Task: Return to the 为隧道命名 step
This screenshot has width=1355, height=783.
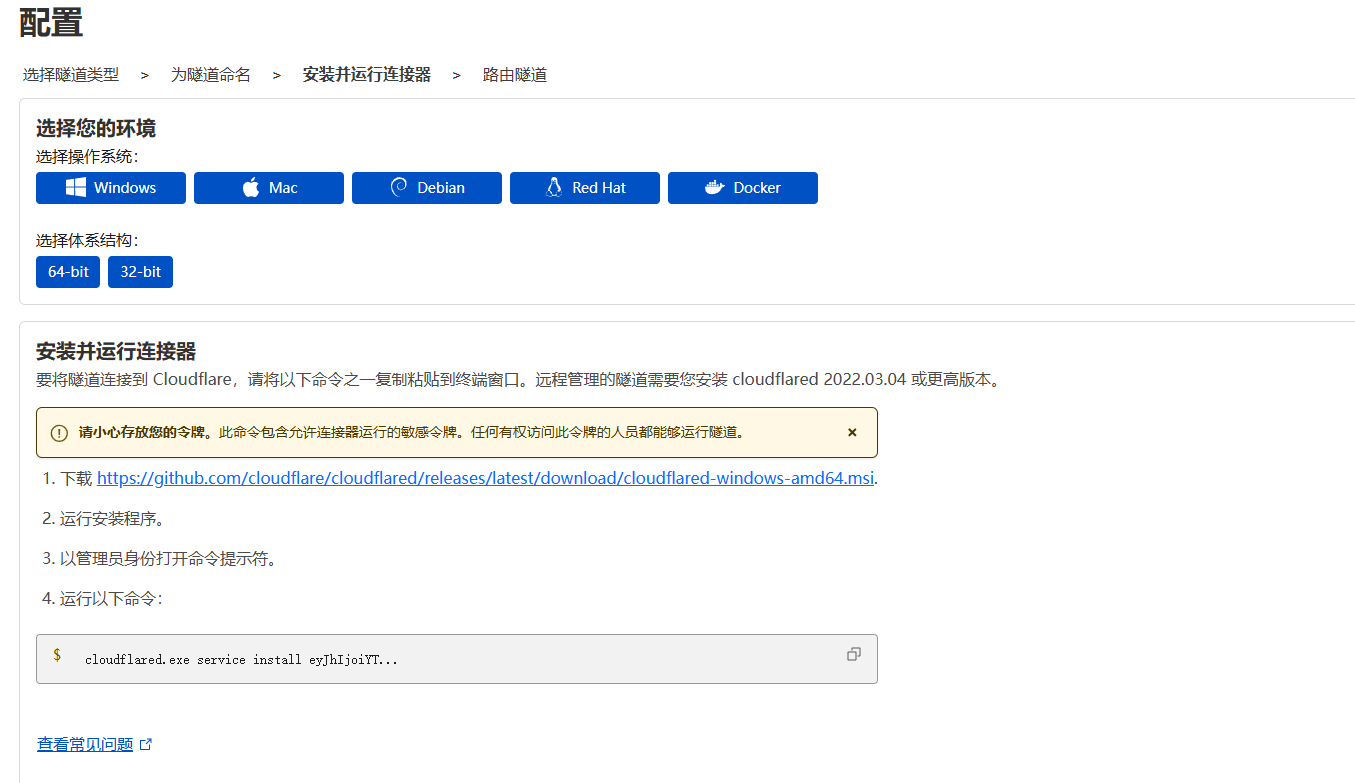Action: [211, 75]
